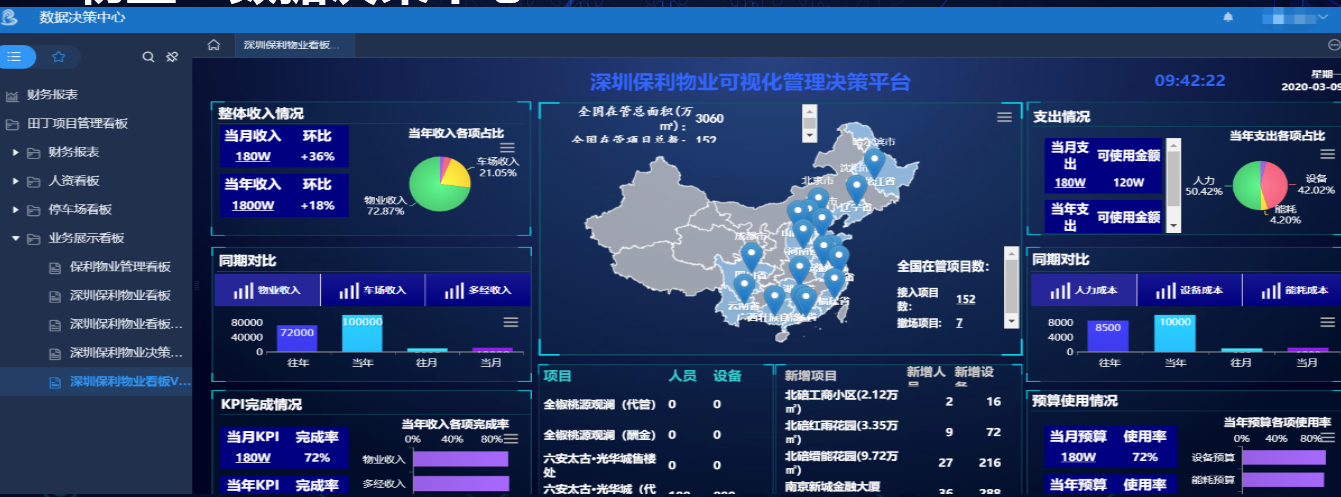Click the pin icon beside sidebar search
The height and width of the screenshot is (497, 1341).
click(x=172, y=57)
